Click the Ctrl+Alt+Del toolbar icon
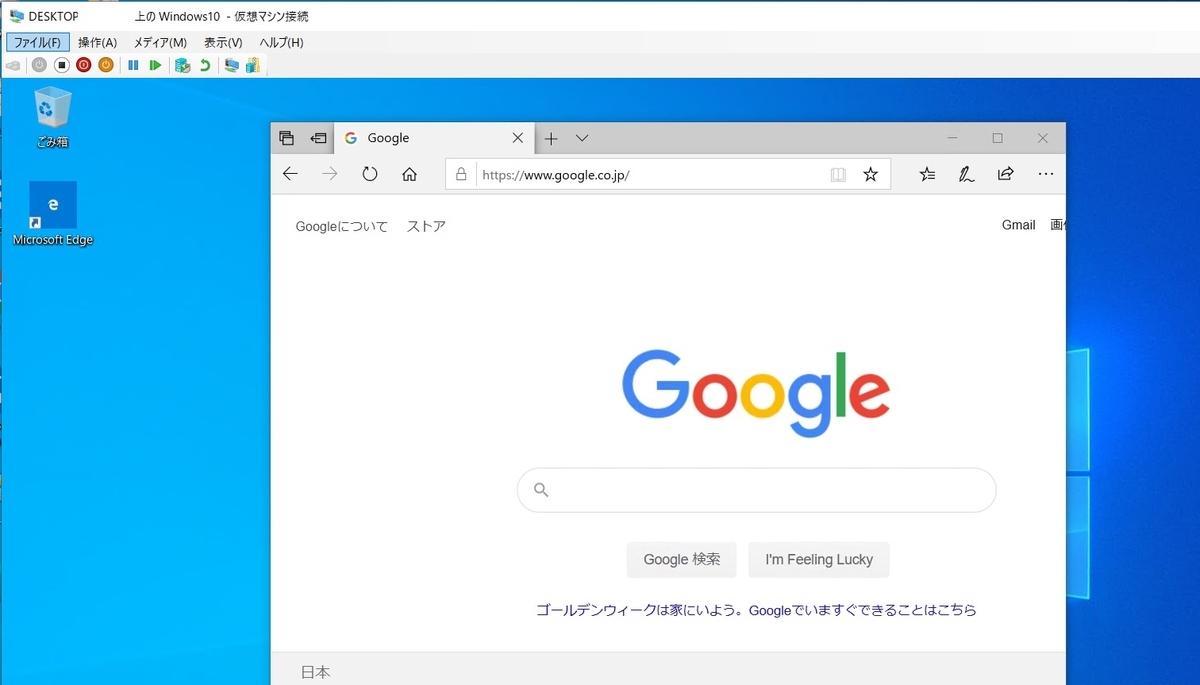The image size is (1200, 685). (x=13, y=65)
